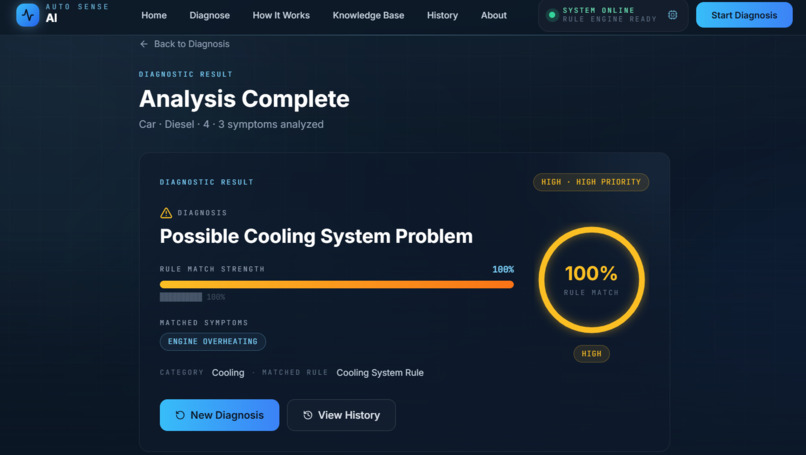Click the Car · Diesel · 4 · 3 symptoms subtitle
Screen dimensions: 806x455
231,124
